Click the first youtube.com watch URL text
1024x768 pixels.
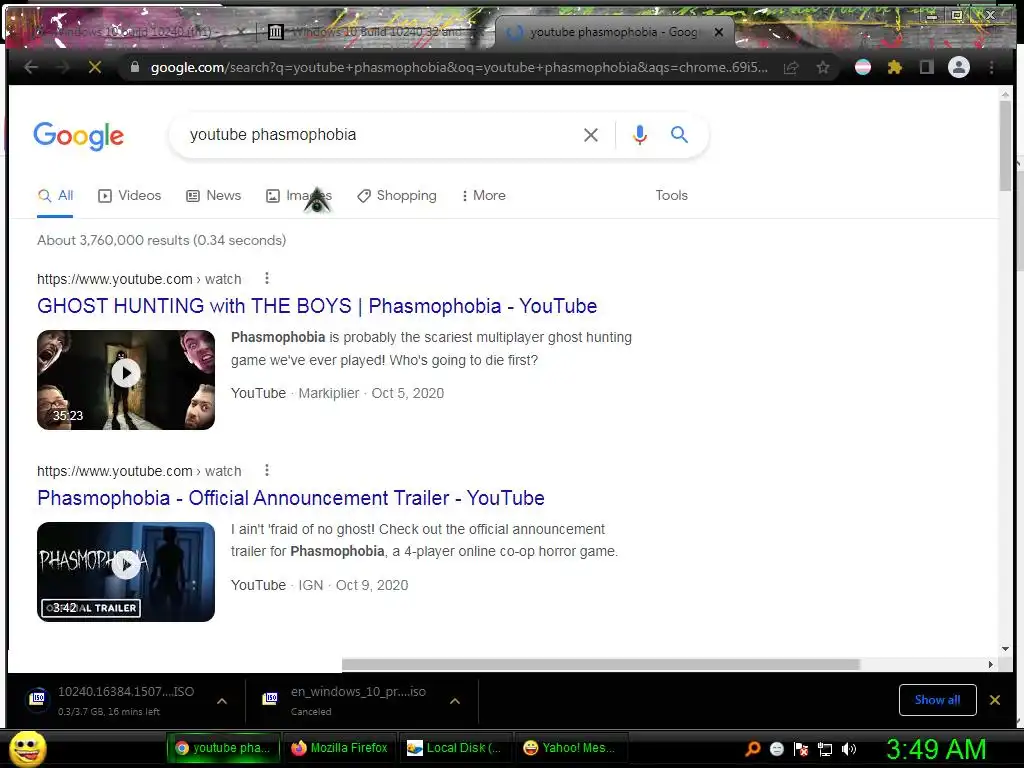139,279
